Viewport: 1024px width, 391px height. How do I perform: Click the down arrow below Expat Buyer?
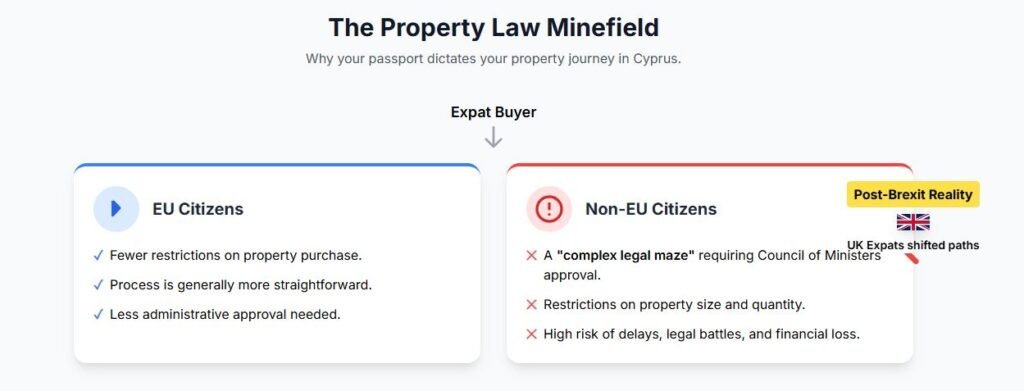point(493,137)
